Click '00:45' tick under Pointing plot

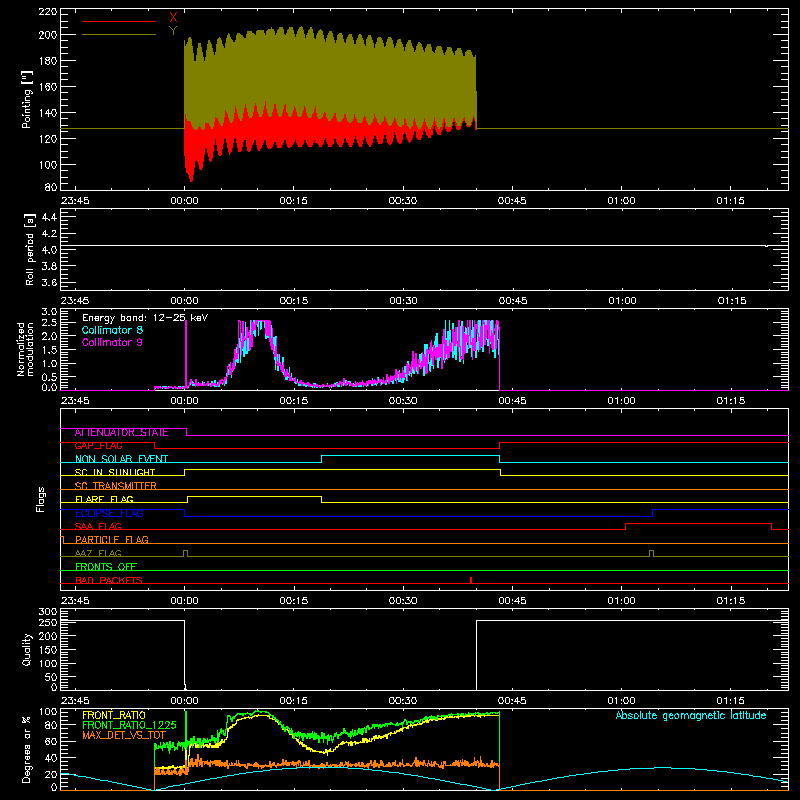pos(512,201)
